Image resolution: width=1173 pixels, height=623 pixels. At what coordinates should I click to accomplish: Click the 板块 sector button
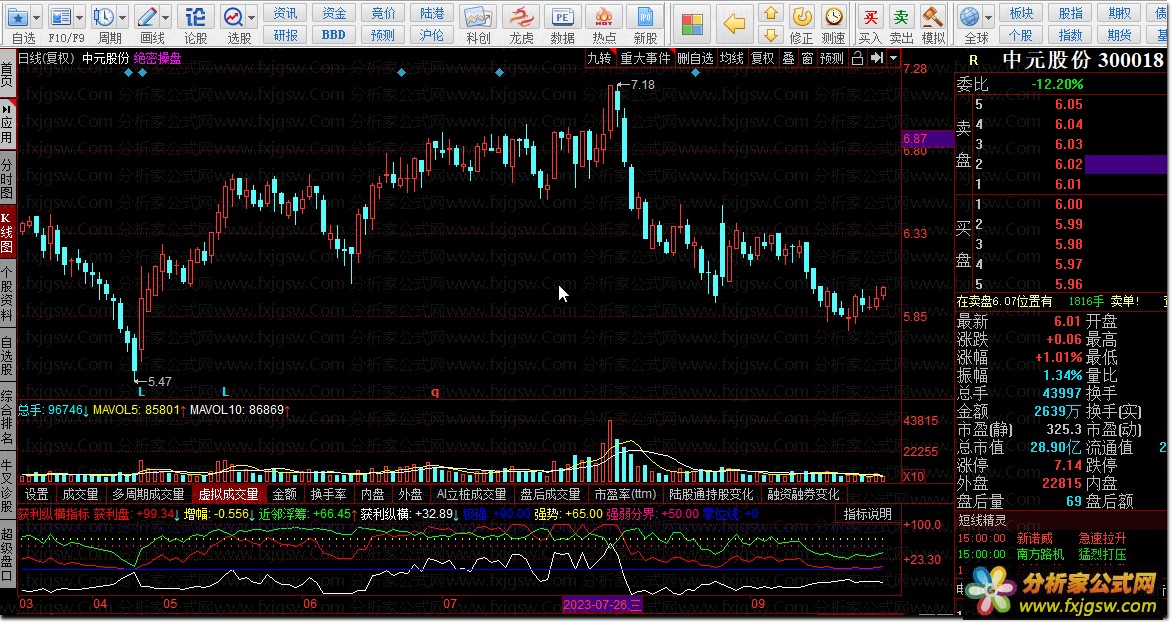(1022, 13)
